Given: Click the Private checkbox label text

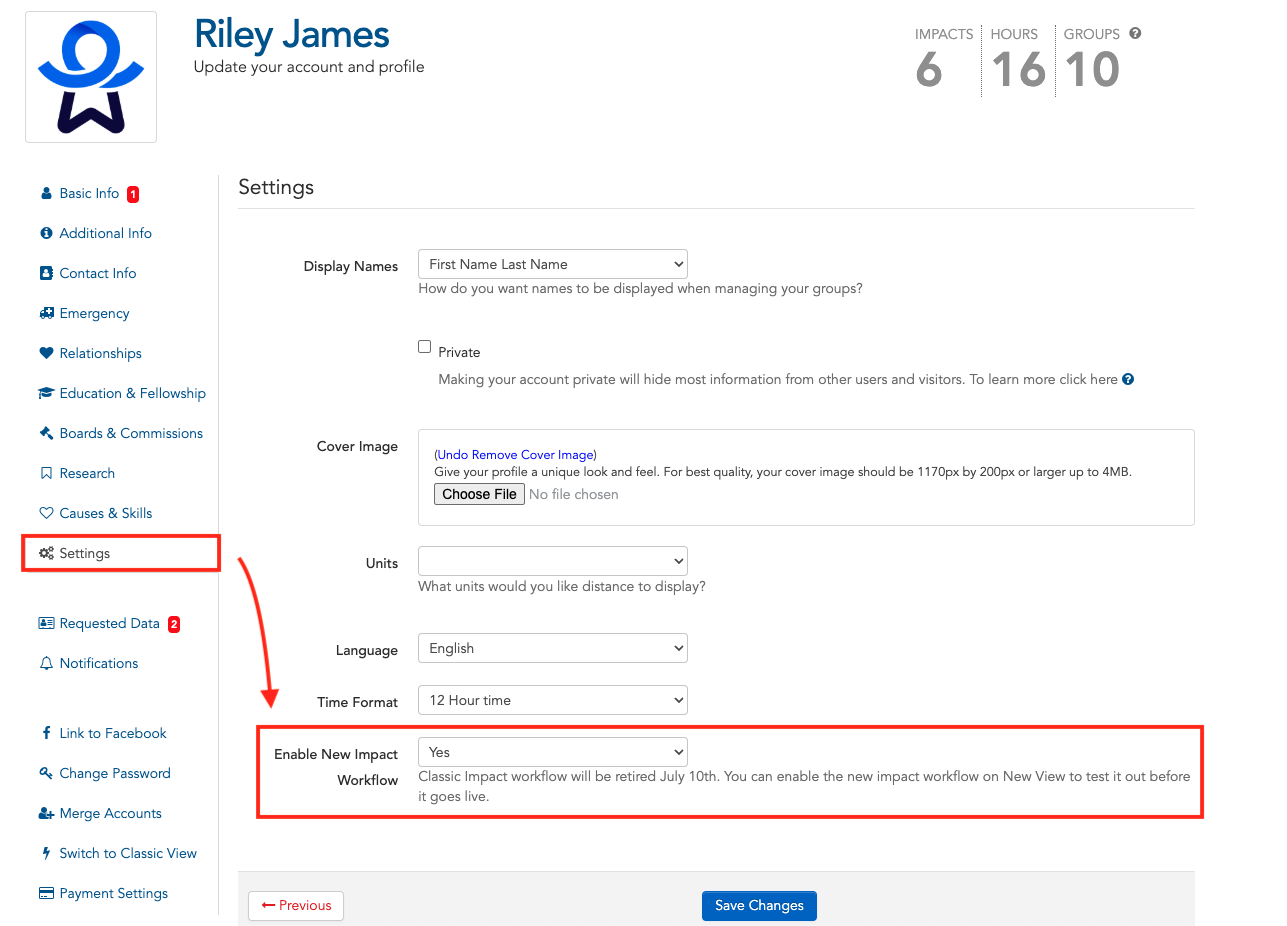Looking at the screenshot, I should click(459, 352).
